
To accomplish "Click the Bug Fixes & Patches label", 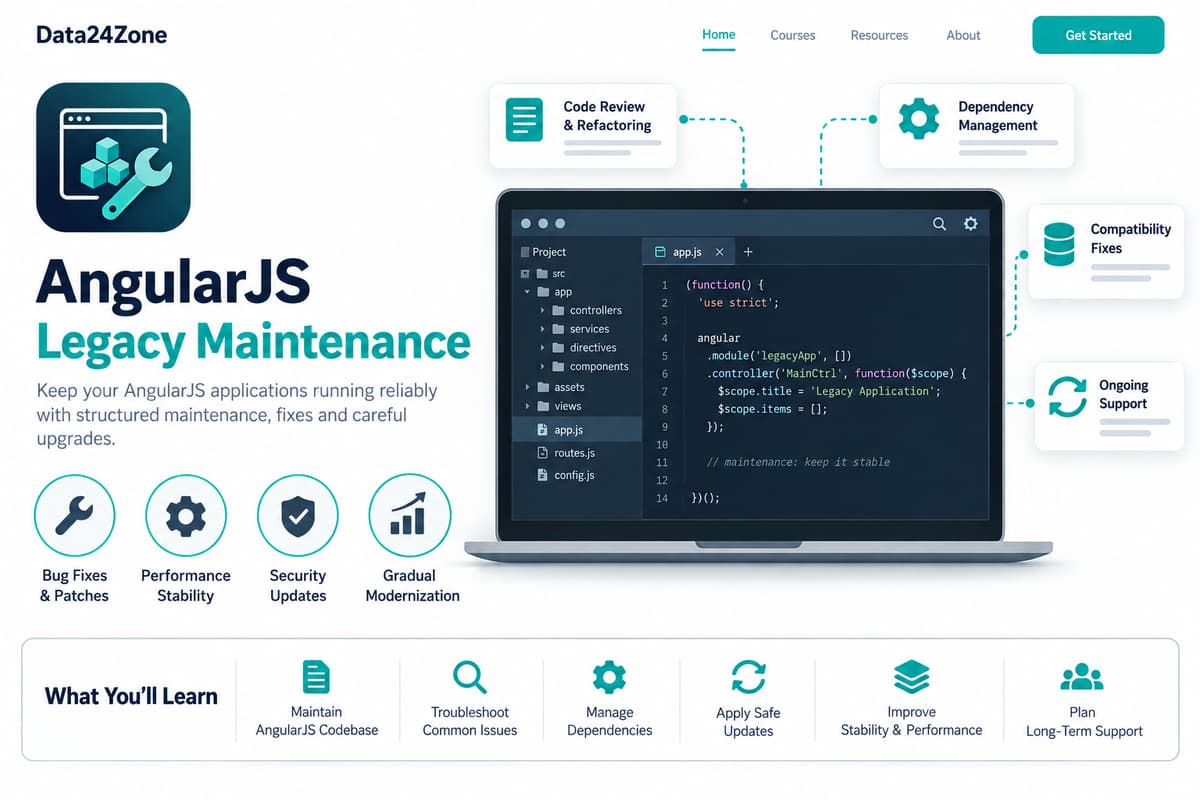I will [x=74, y=585].
